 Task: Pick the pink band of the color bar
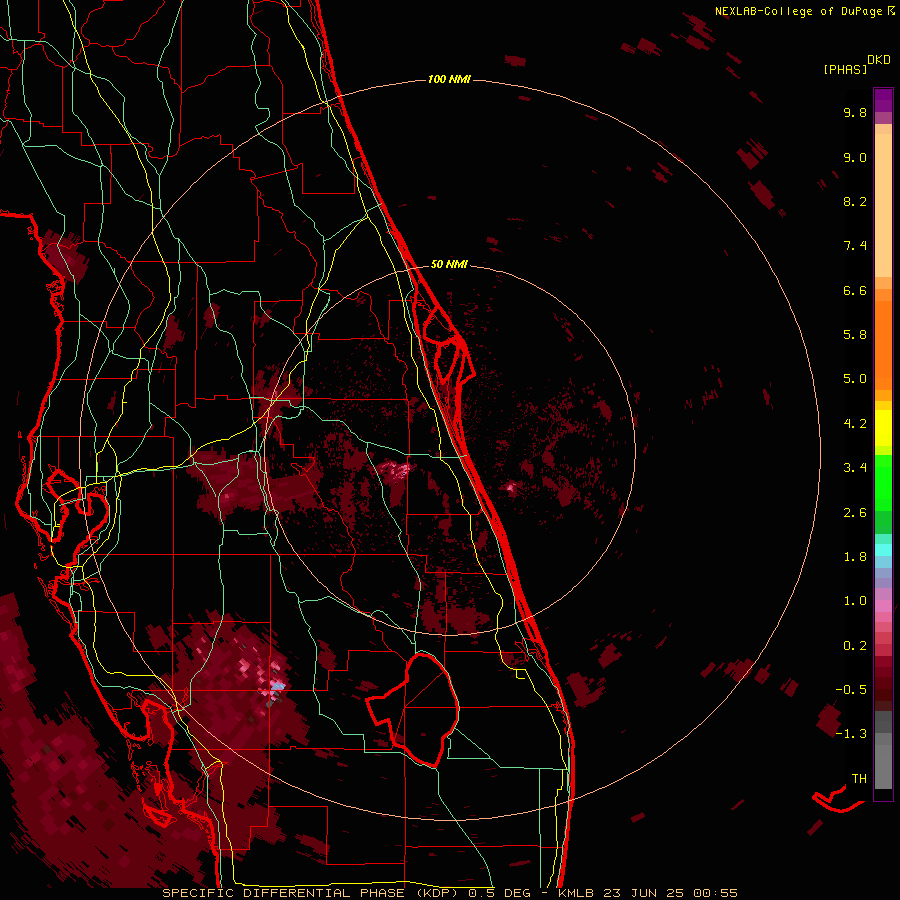[883, 606]
